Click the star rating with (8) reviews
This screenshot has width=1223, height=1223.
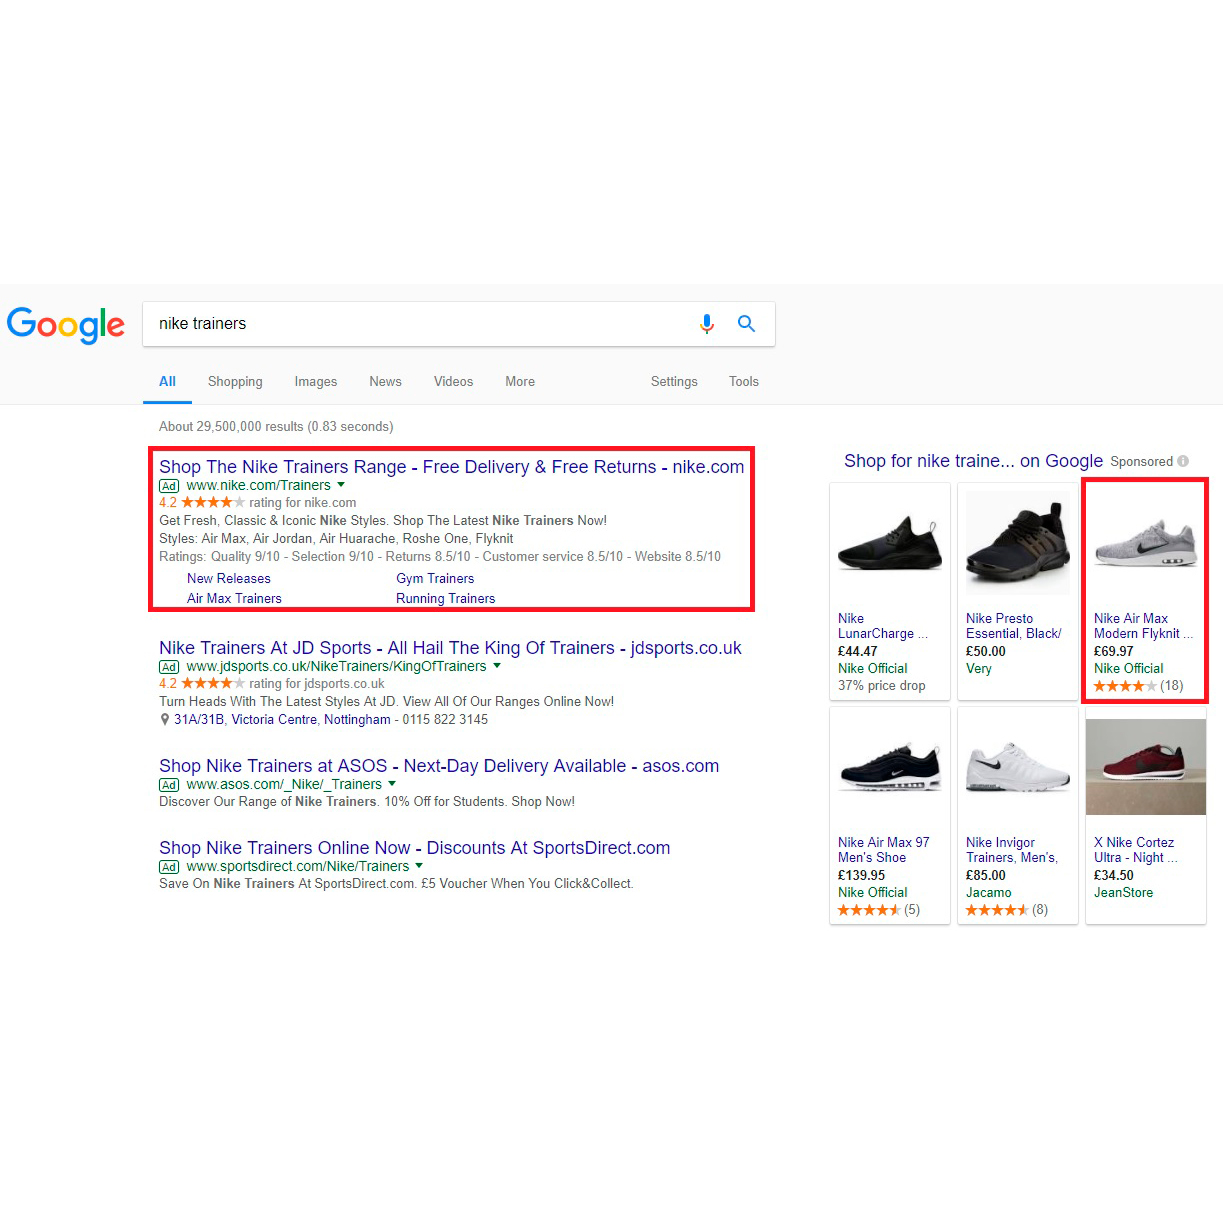coord(1006,910)
